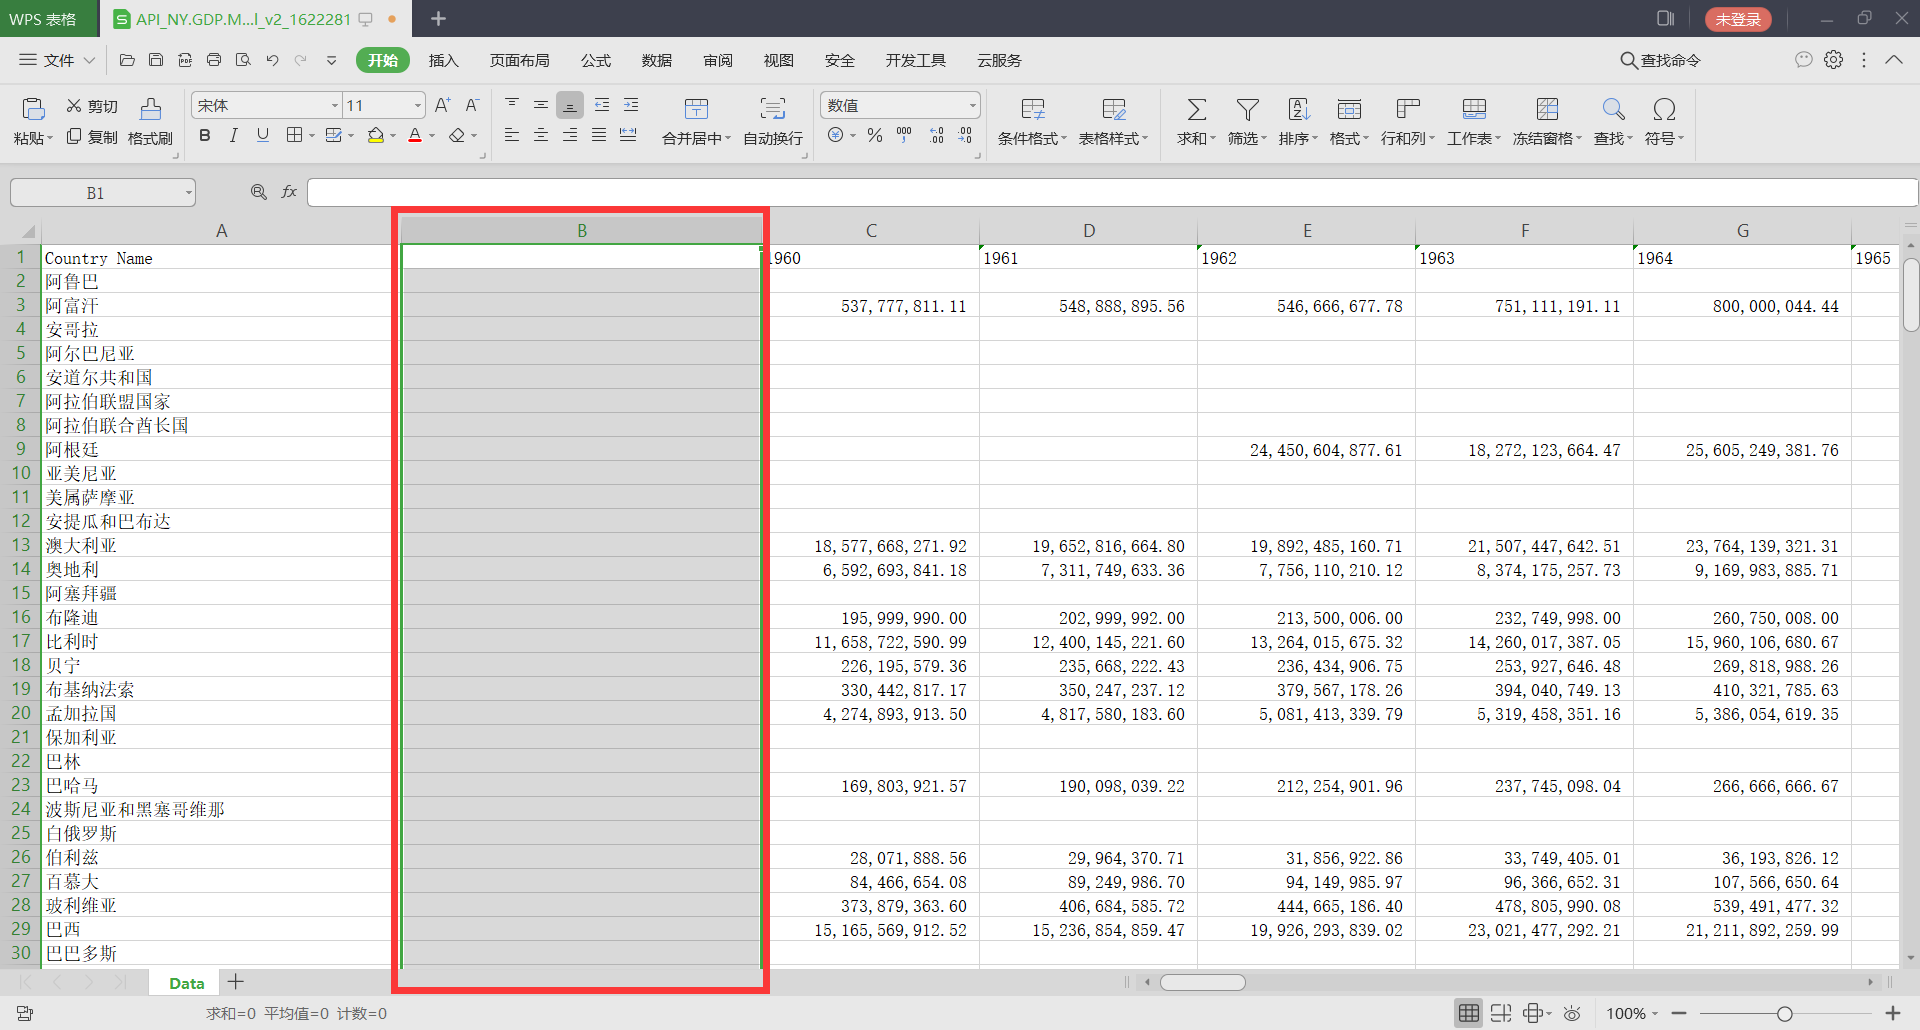Open new document tab with plus button
This screenshot has height=1030, width=1920.
coord(438,18)
